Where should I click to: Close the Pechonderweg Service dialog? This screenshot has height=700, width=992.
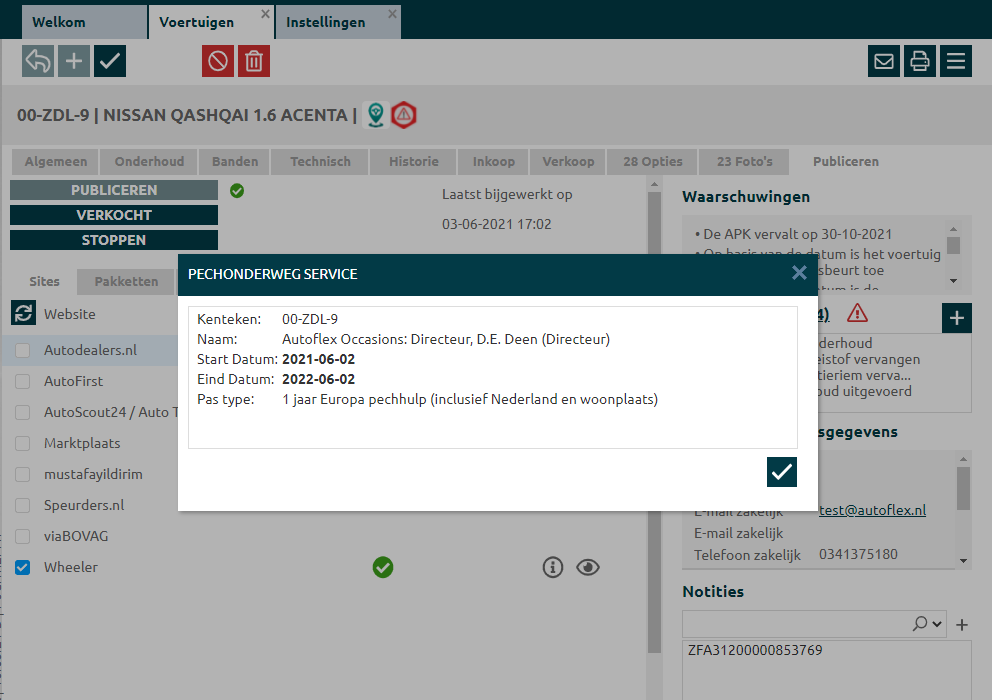click(799, 273)
